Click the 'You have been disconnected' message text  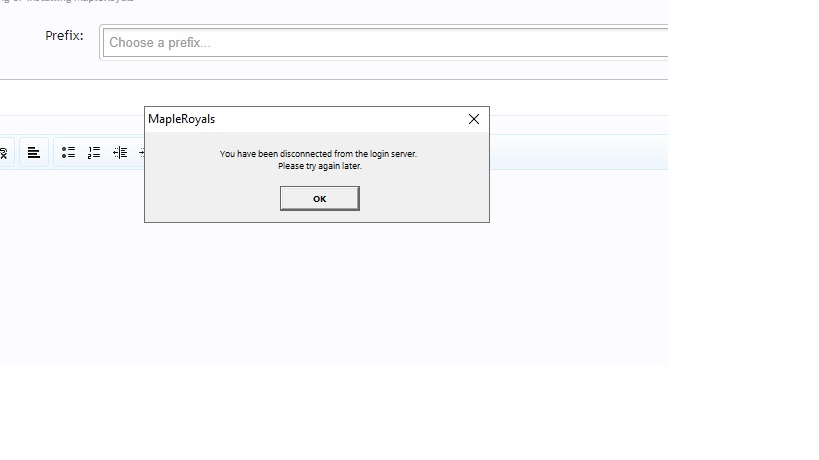click(x=318, y=154)
